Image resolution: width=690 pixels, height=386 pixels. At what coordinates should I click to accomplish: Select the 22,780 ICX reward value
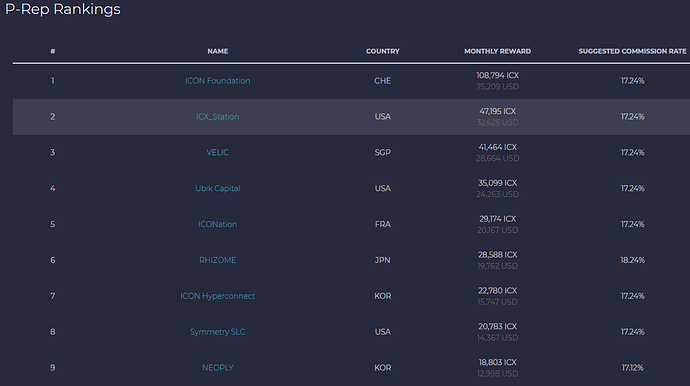point(497,291)
